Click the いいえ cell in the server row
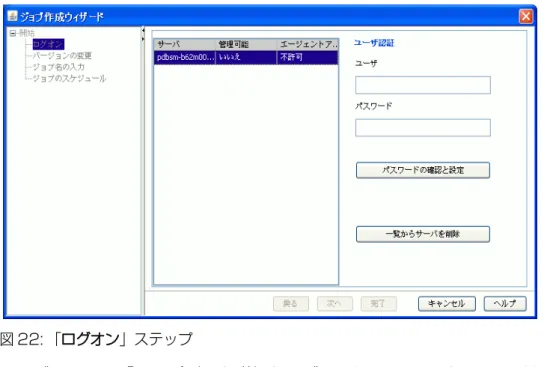Viewport: 544px width, 367px height. (x=246, y=57)
